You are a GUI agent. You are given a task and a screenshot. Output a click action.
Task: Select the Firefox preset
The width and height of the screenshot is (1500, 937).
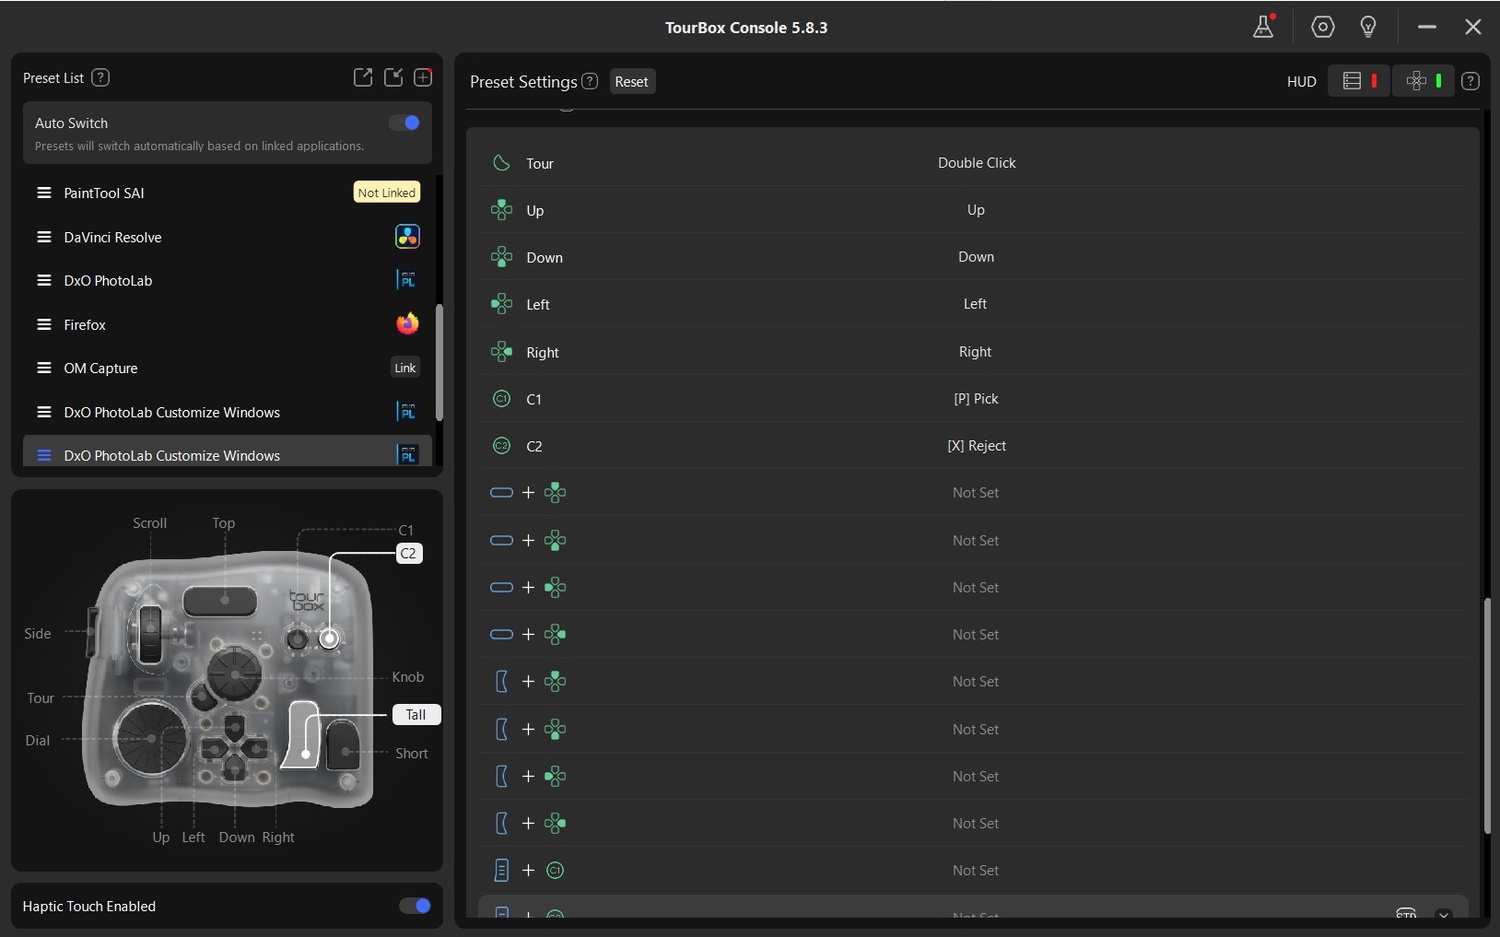click(x=85, y=325)
